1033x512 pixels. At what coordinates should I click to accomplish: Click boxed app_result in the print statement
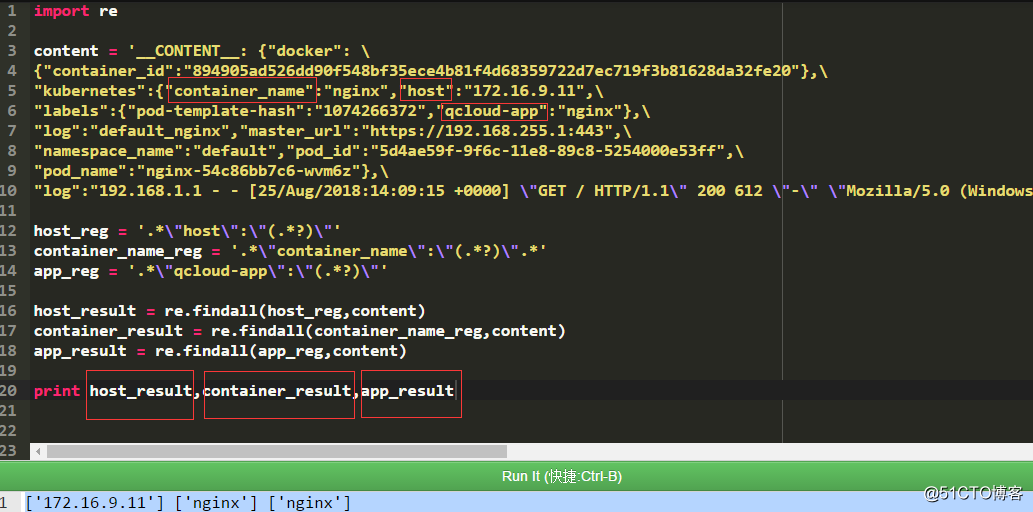pos(408,391)
